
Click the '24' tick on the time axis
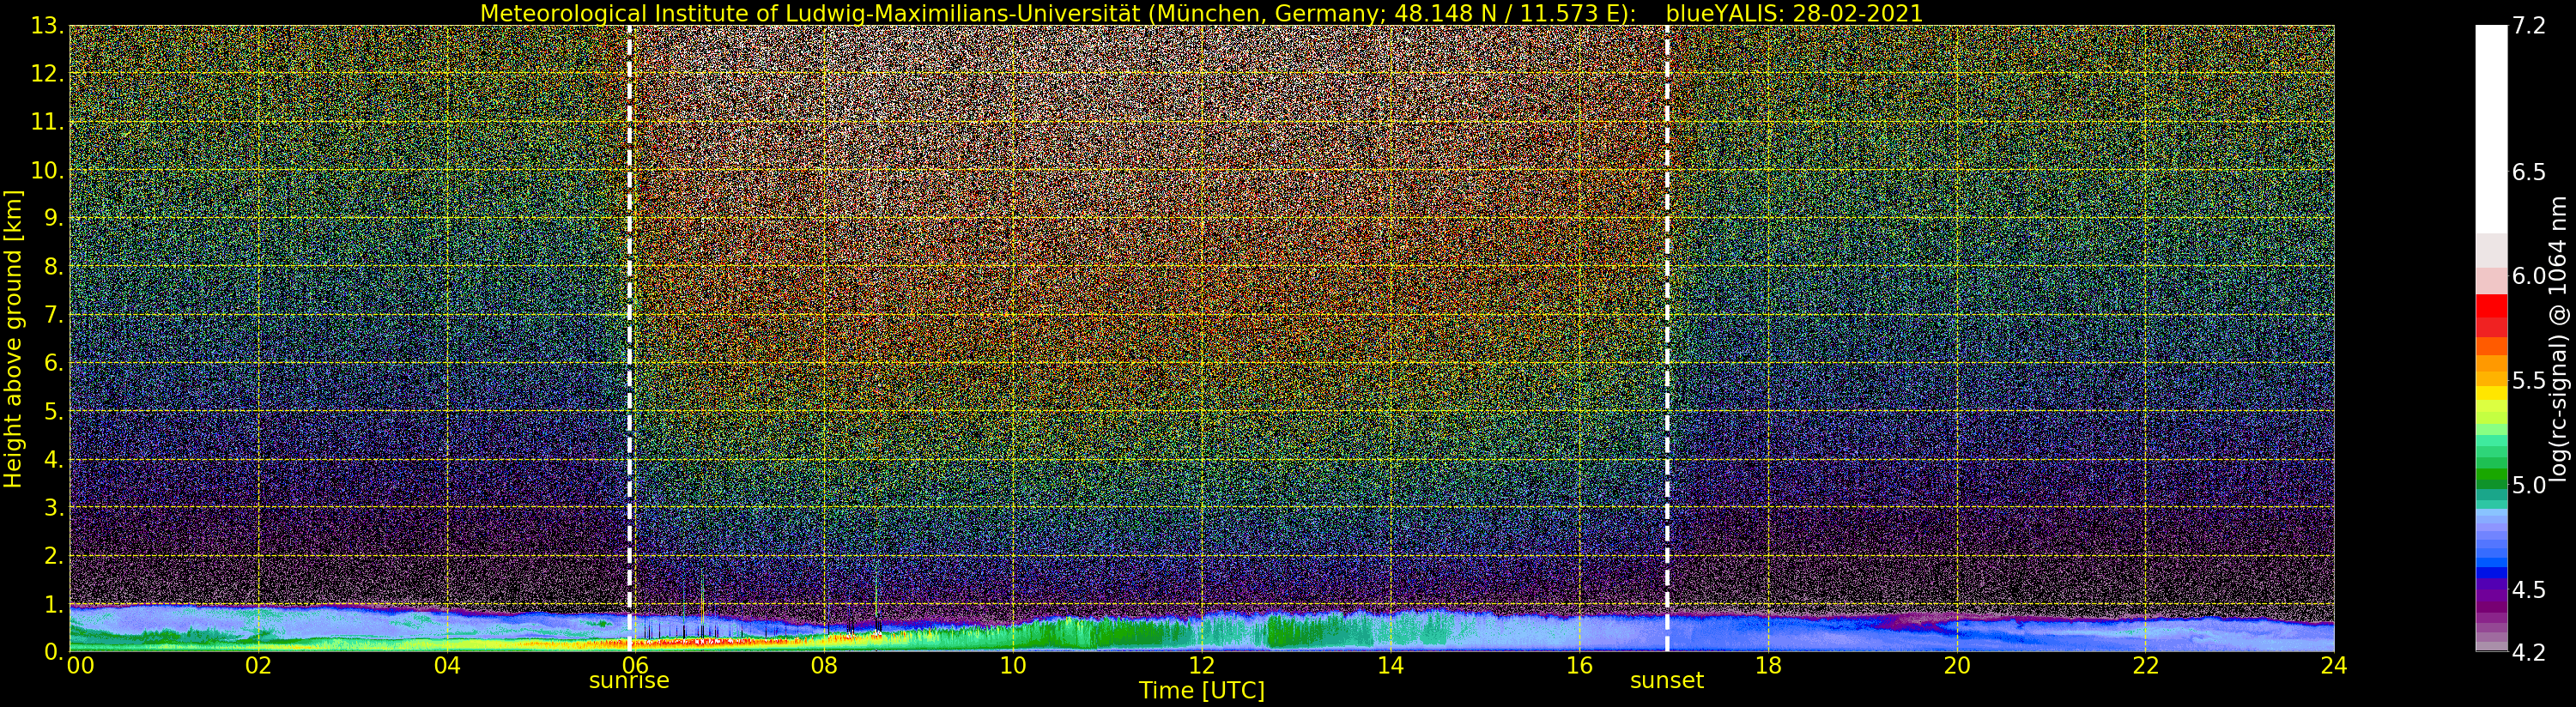tap(2334, 666)
